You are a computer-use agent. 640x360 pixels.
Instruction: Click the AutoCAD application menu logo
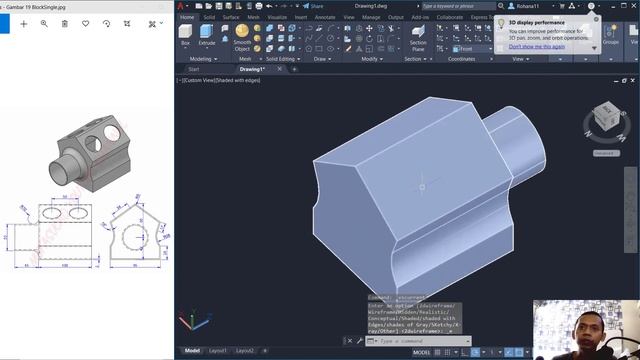coord(181,6)
